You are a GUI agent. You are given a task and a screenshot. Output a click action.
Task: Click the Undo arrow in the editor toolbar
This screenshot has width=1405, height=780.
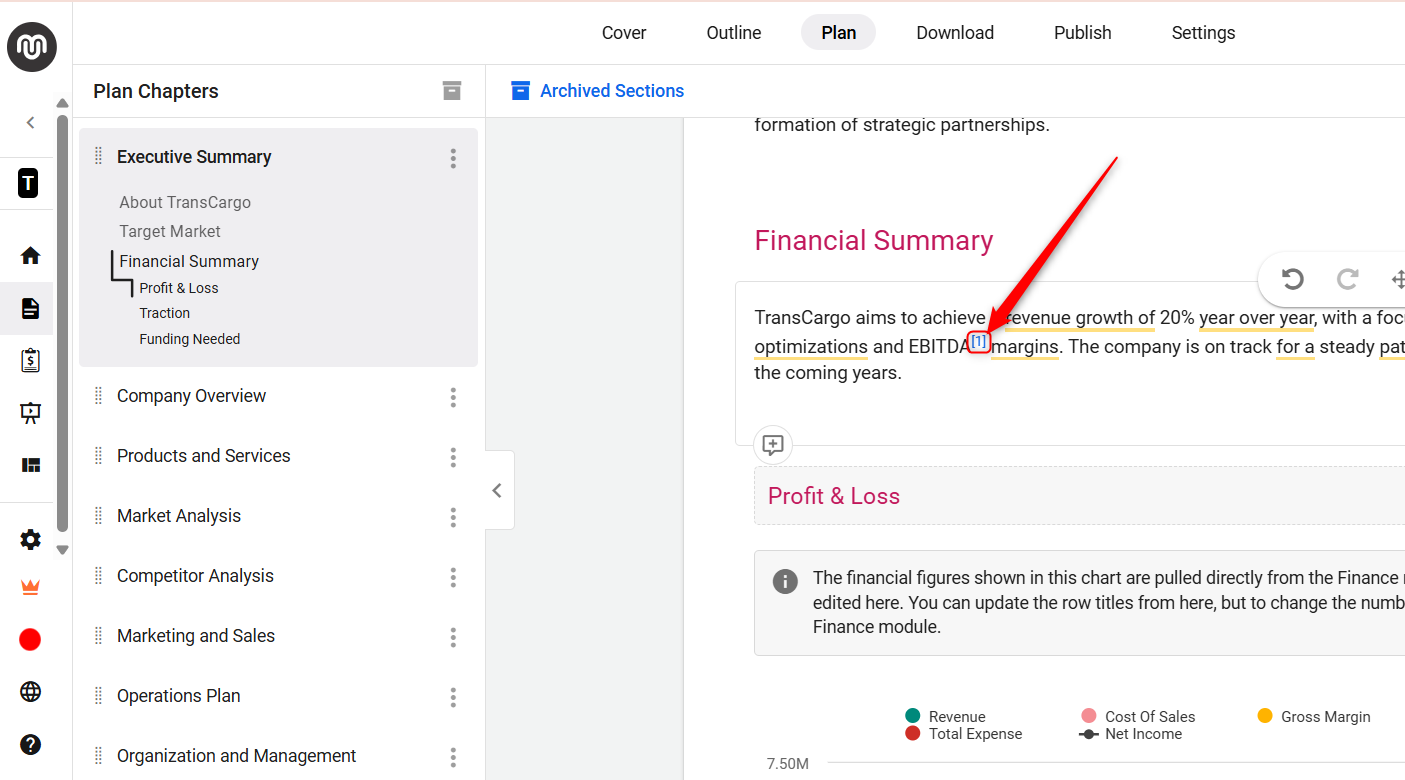[x=1292, y=279]
